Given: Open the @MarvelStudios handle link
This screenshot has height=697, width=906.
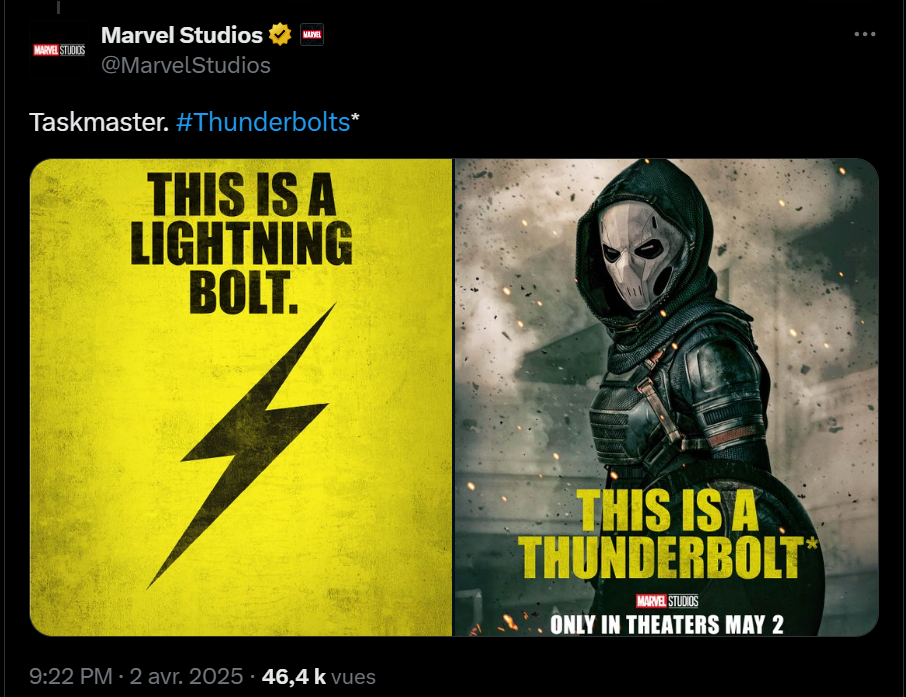Looking at the screenshot, I should [185, 65].
